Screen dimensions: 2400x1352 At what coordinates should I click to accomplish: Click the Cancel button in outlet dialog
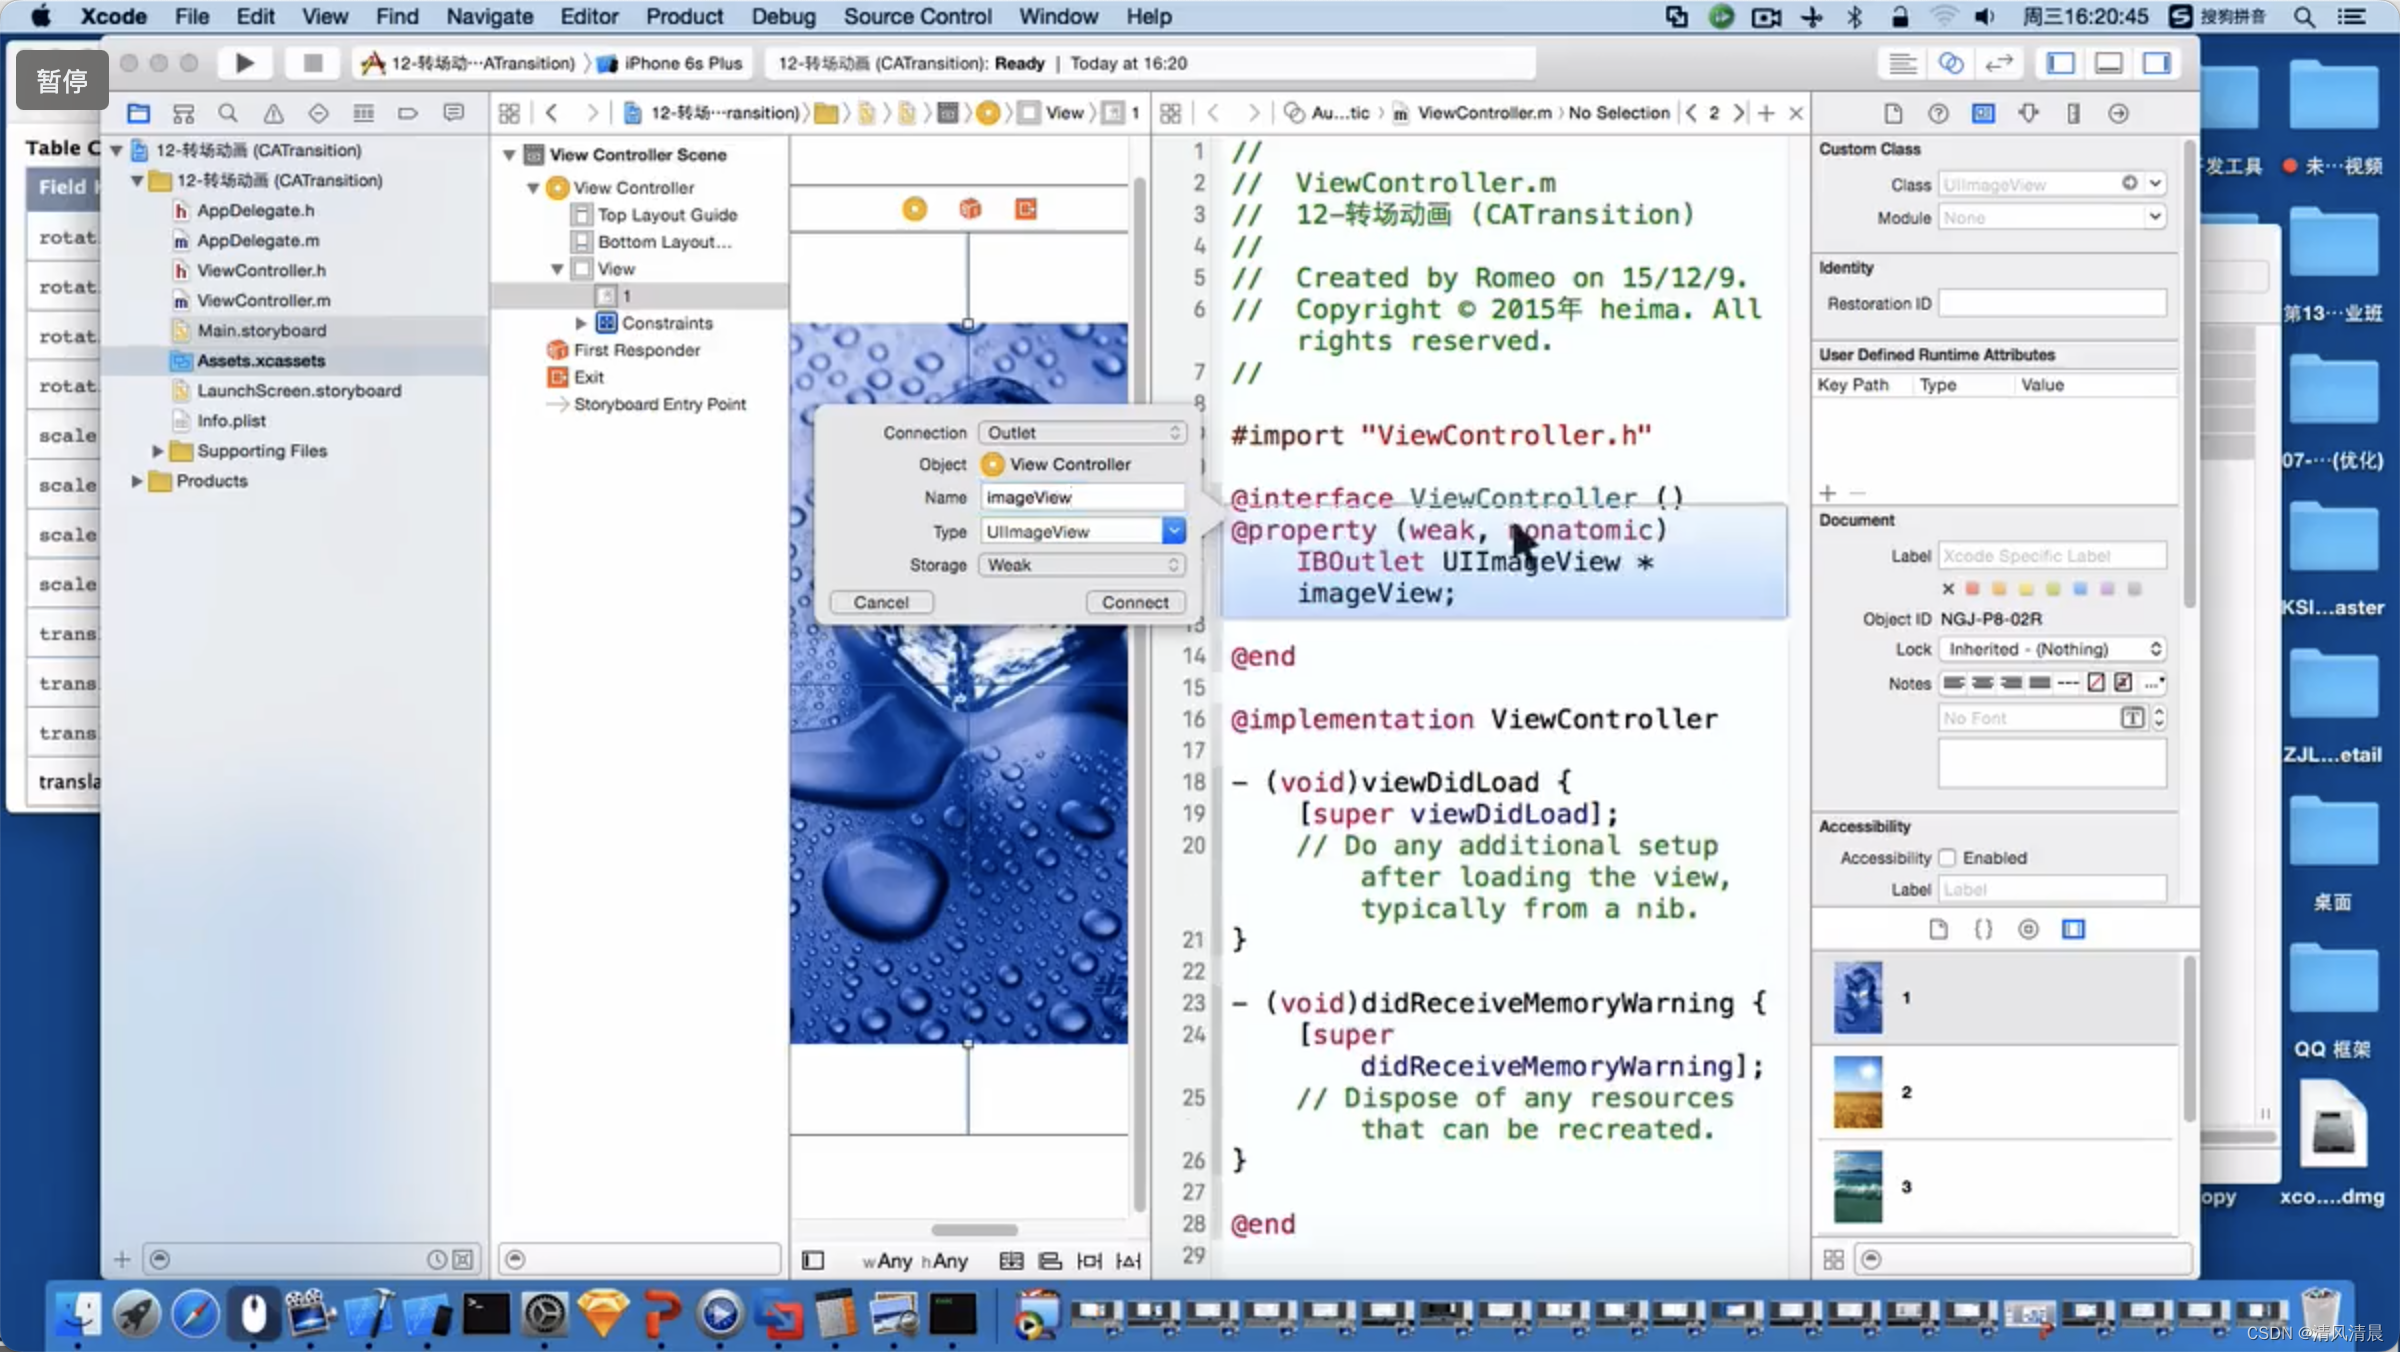point(882,602)
